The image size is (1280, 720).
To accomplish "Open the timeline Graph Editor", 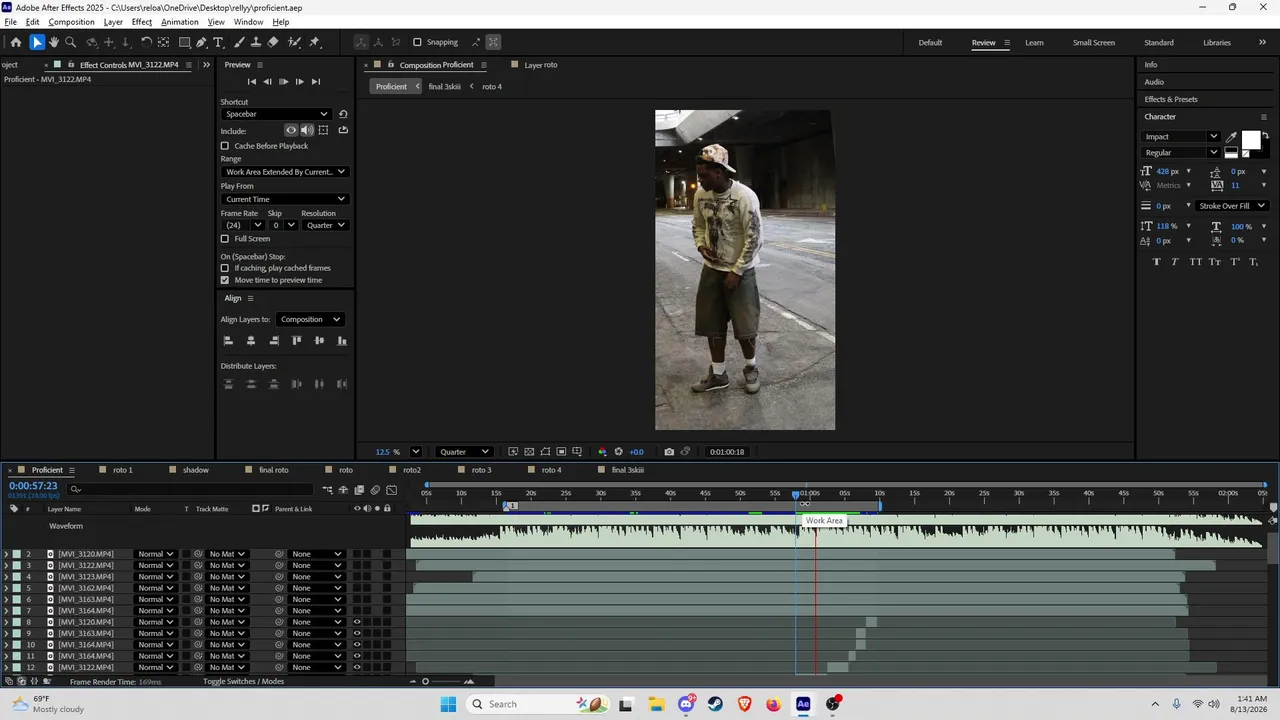I will point(392,490).
